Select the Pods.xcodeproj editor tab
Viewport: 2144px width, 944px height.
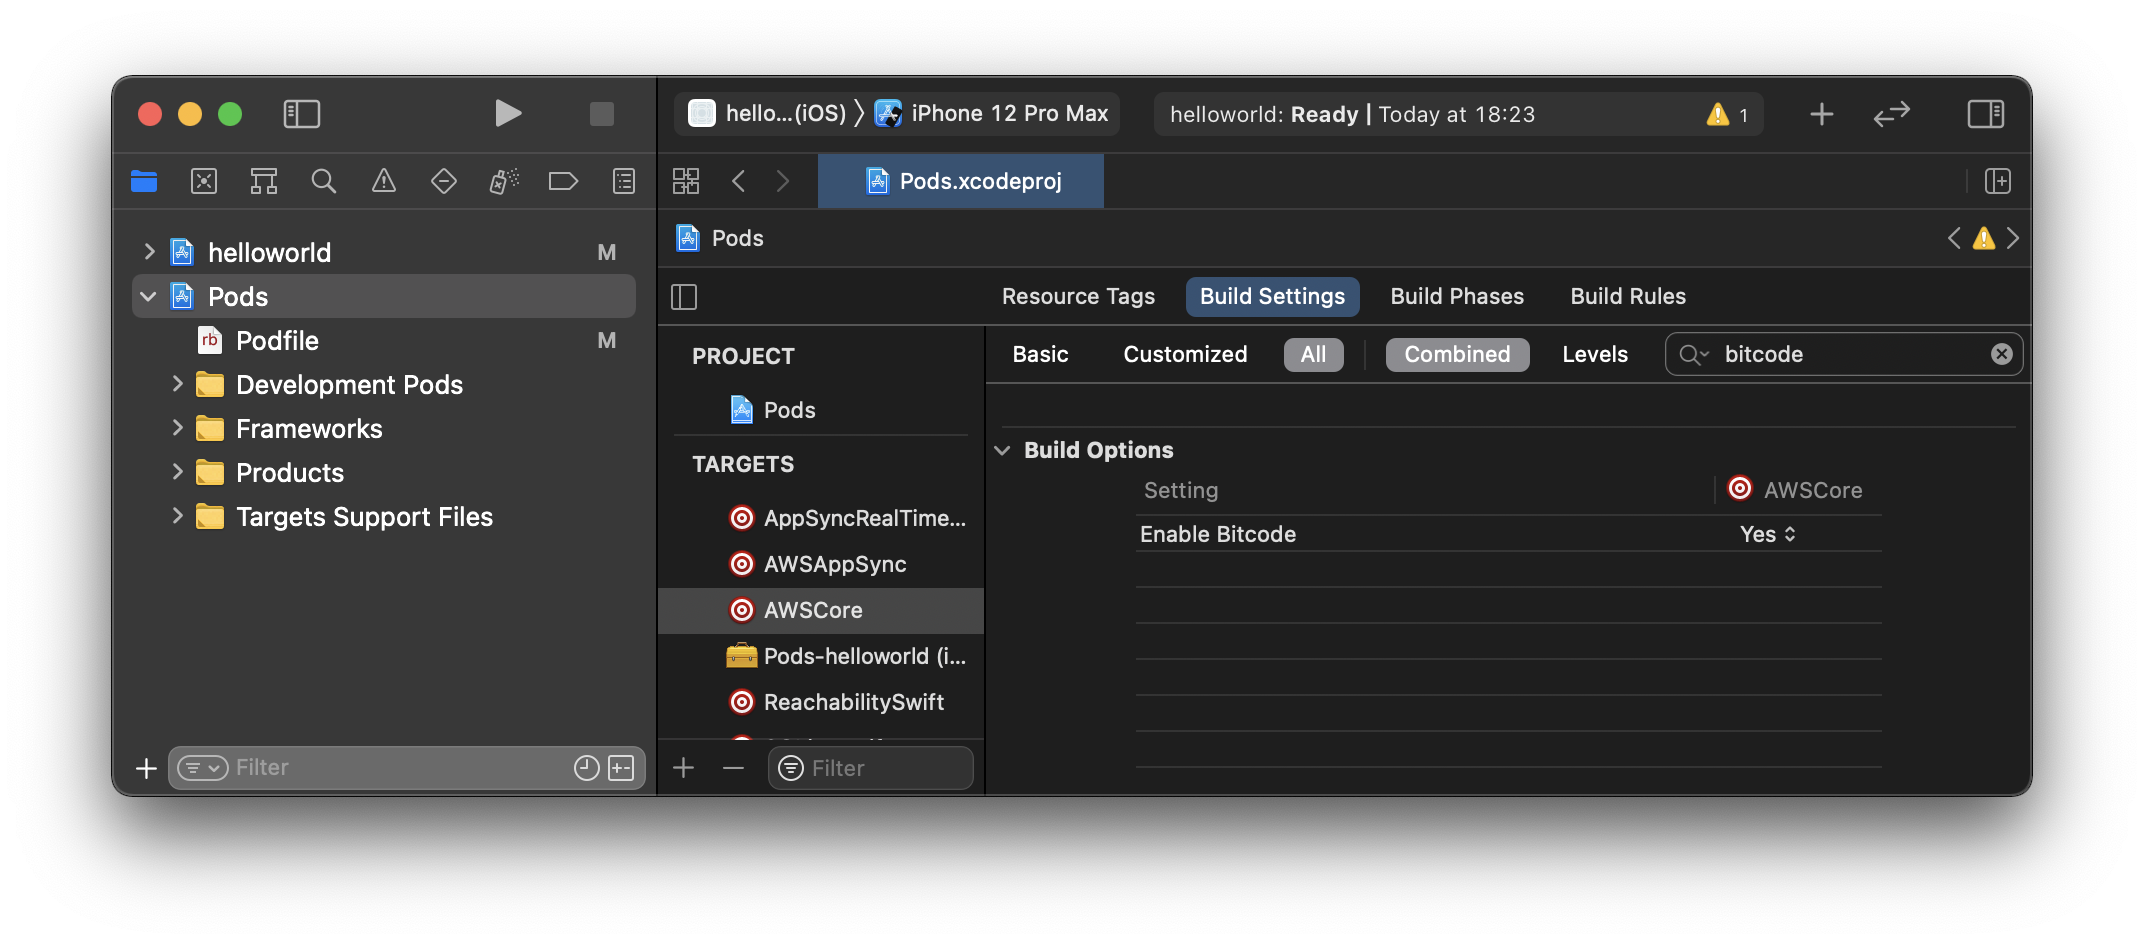961,181
